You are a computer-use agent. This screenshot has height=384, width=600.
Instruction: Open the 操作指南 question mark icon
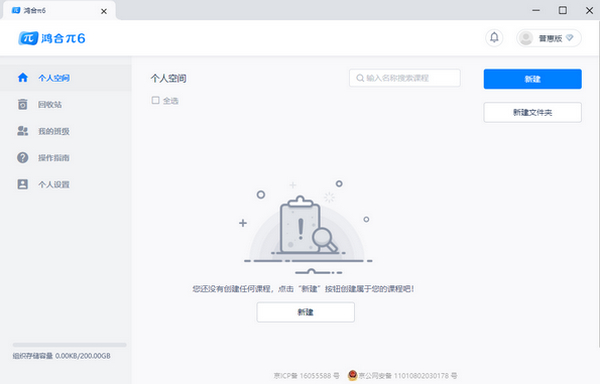[x=23, y=158]
